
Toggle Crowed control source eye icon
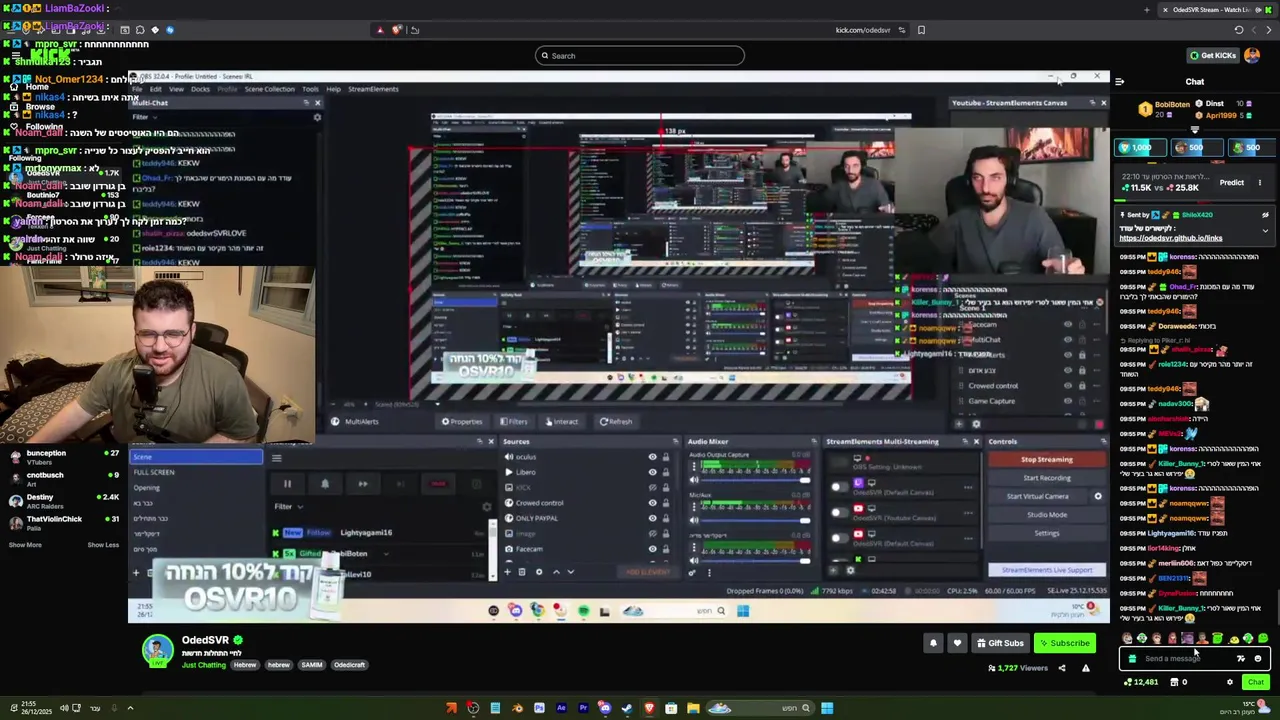coord(653,503)
